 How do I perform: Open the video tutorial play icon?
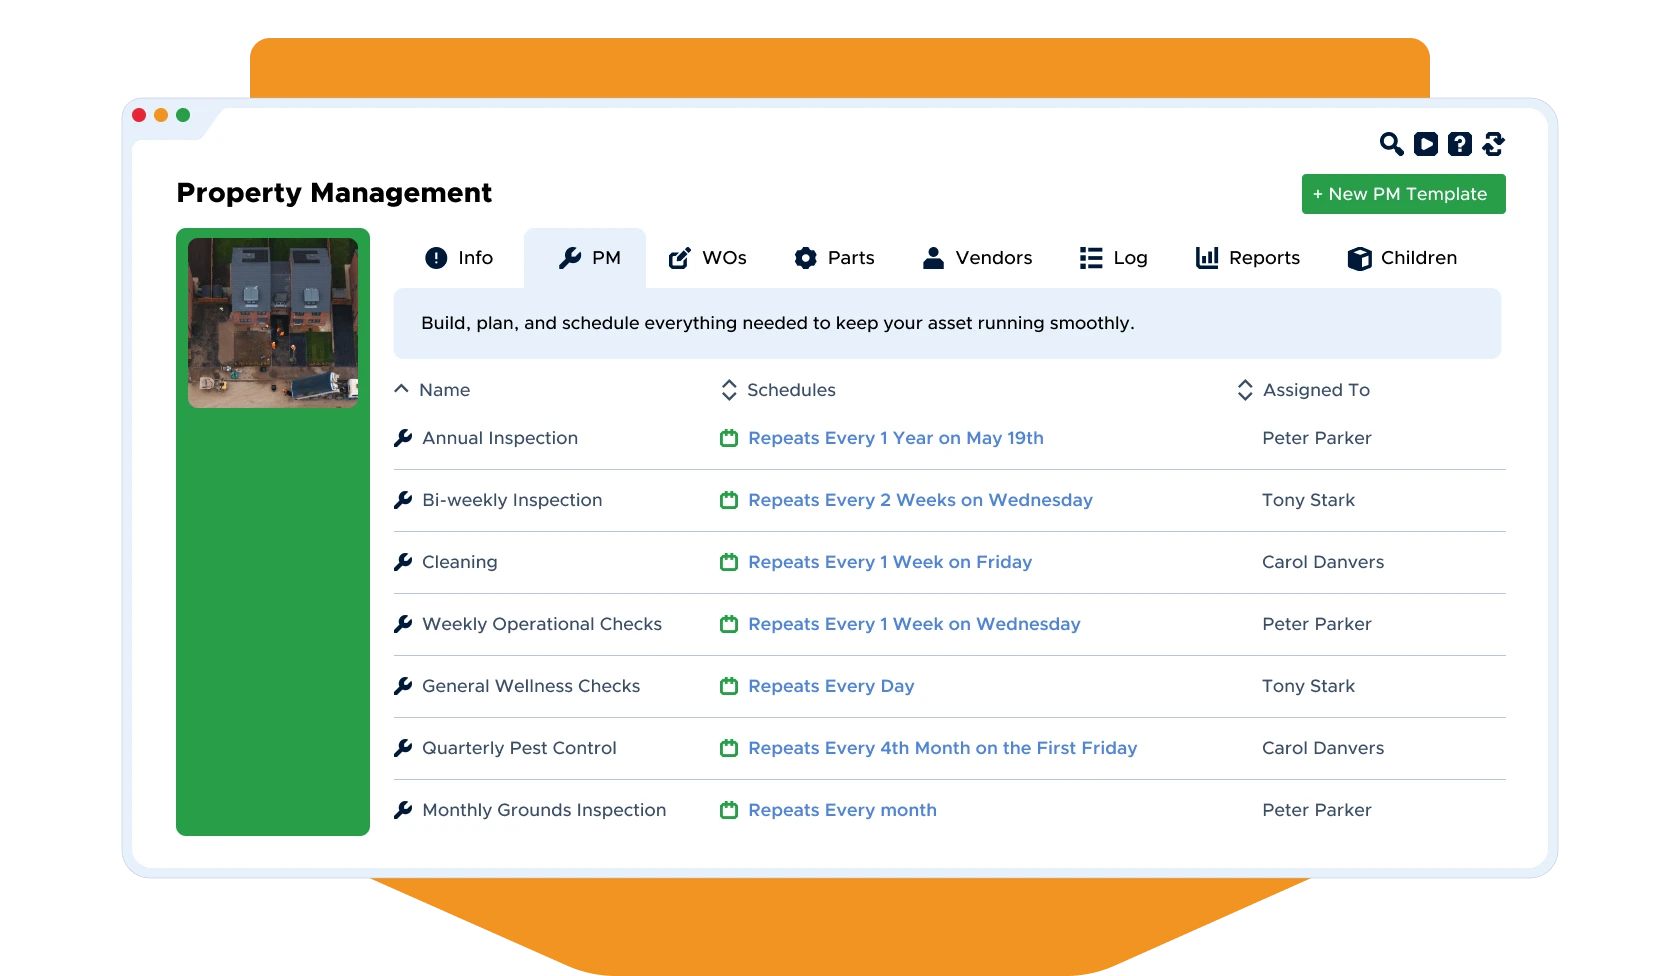click(1426, 144)
